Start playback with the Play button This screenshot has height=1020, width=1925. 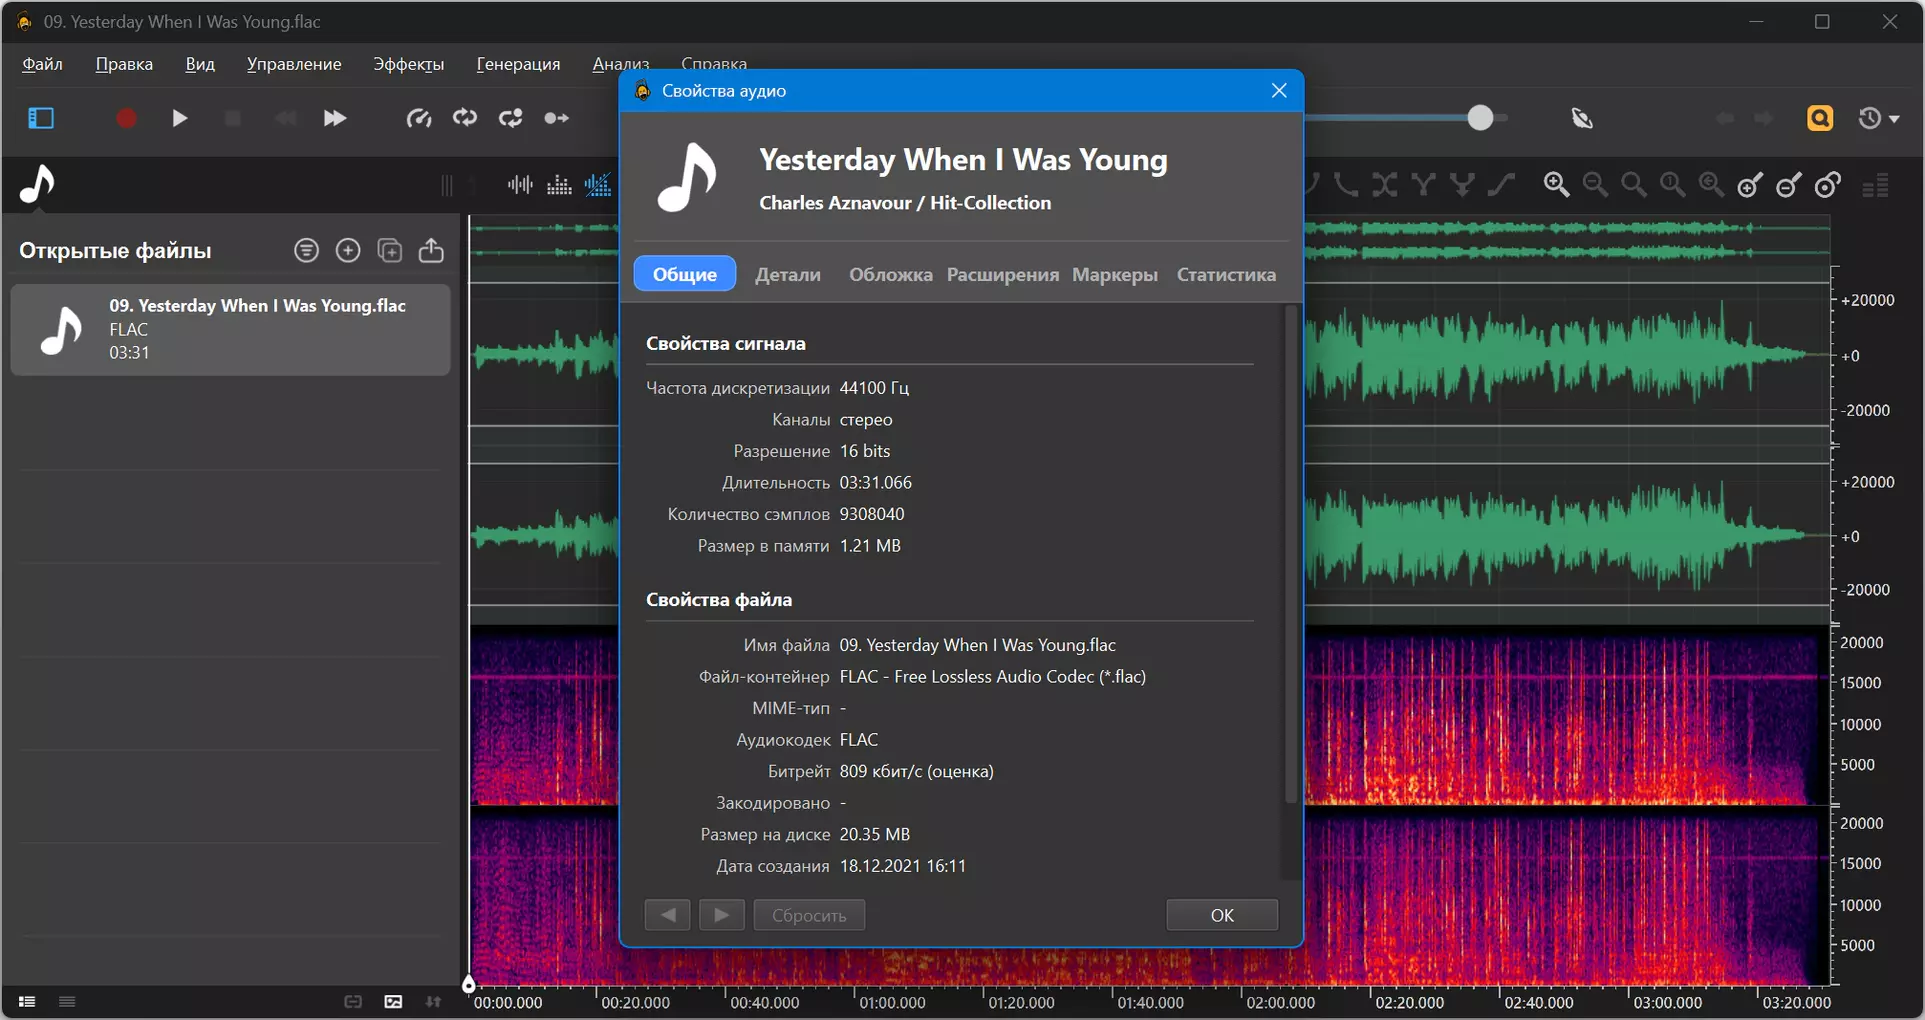tap(179, 118)
